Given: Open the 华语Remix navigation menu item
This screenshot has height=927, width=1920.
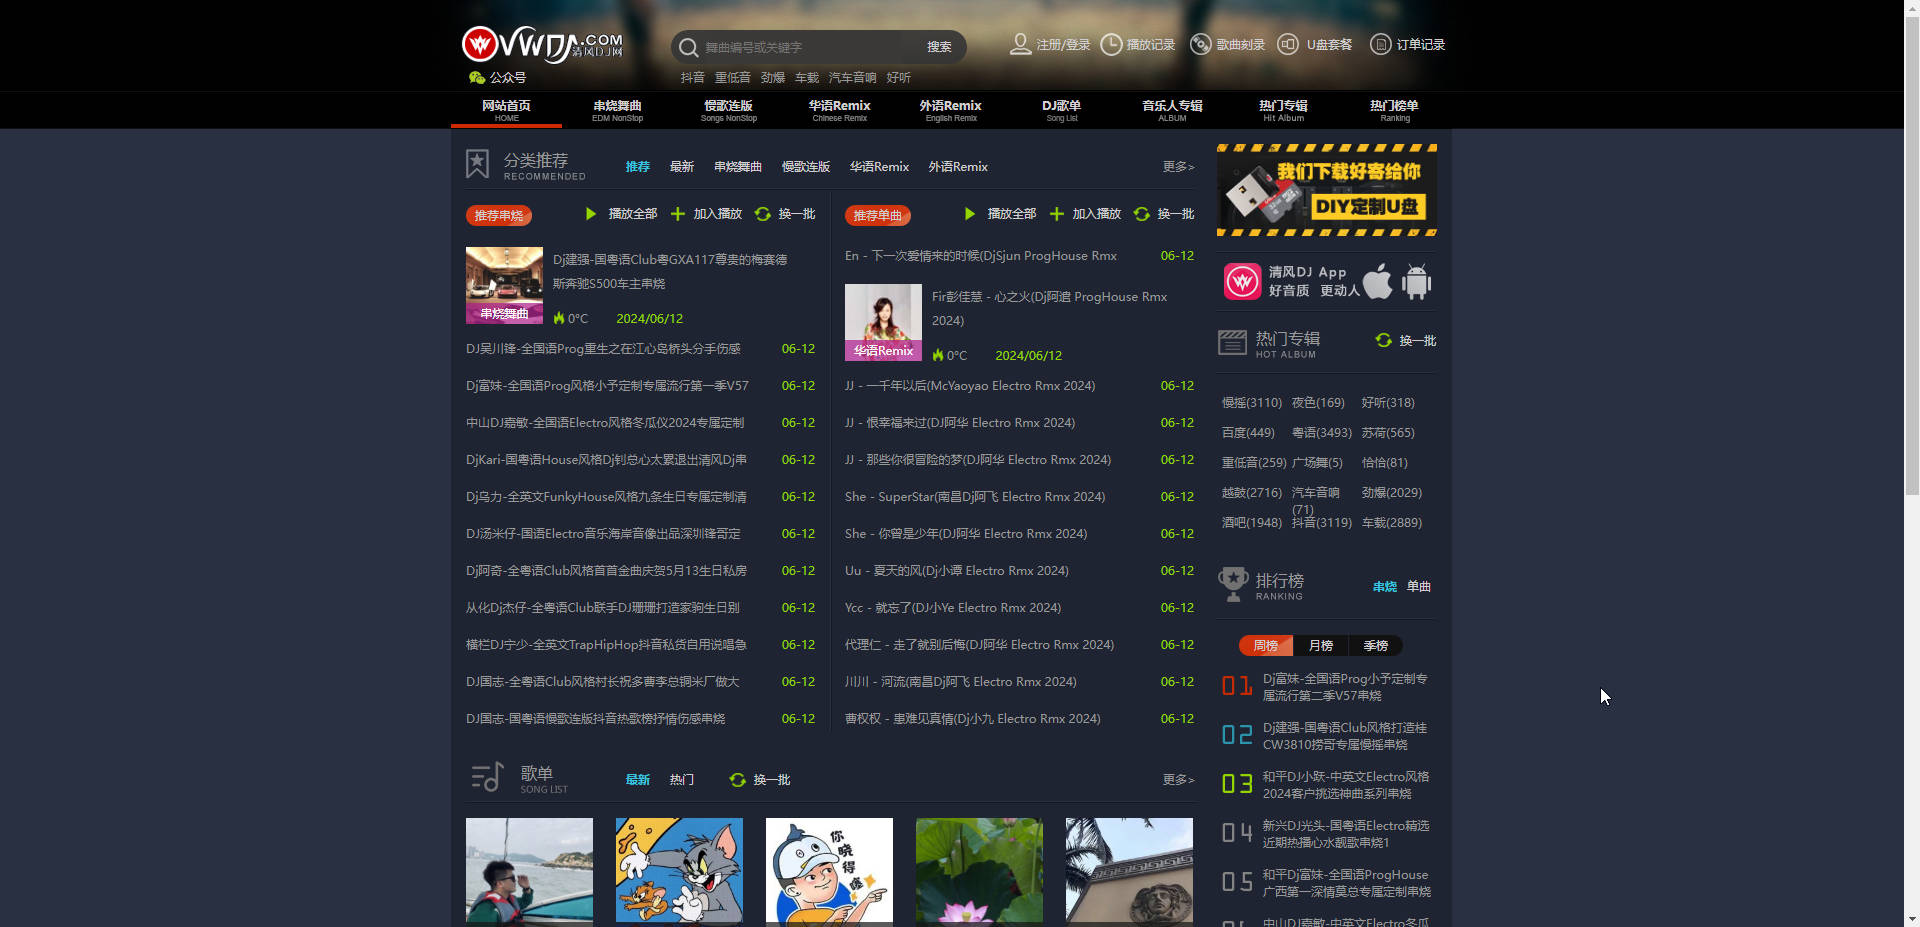Looking at the screenshot, I should [839, 110].
